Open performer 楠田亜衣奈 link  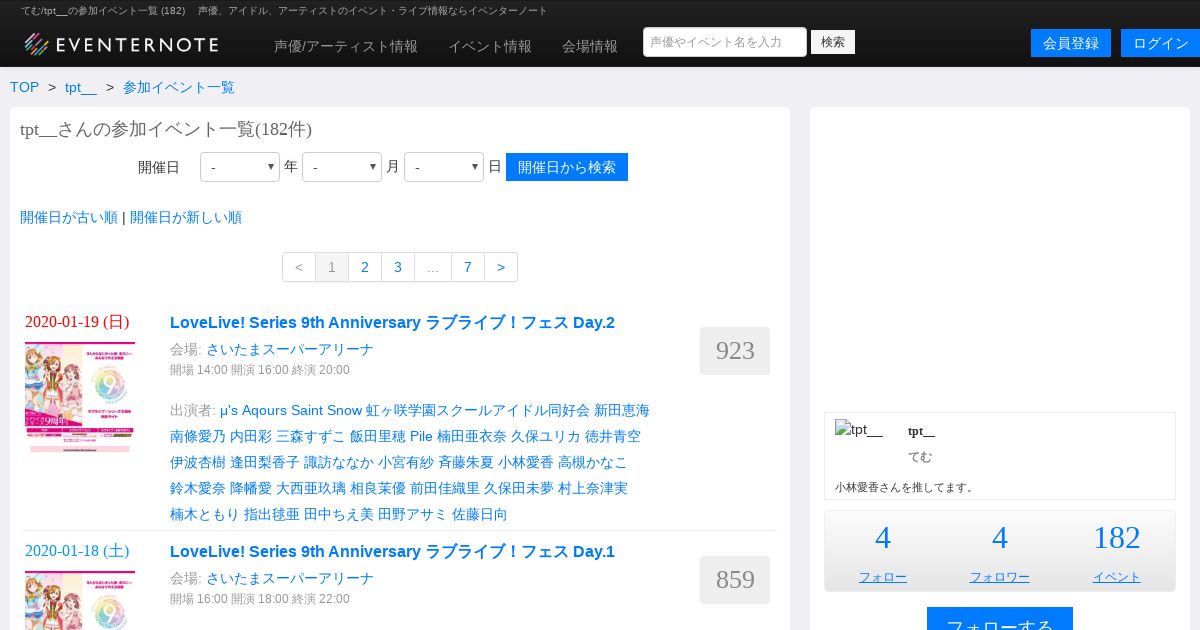coord(472,436)
